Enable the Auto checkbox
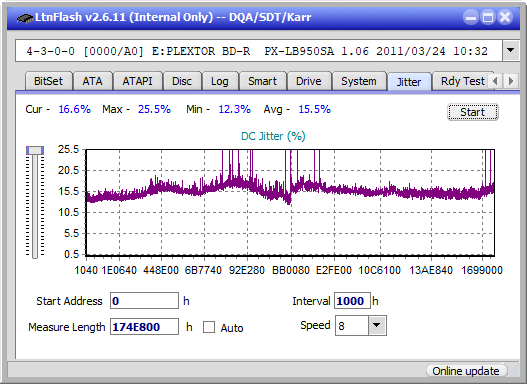This screenshot has width=527, height=384. pos(209,327)
